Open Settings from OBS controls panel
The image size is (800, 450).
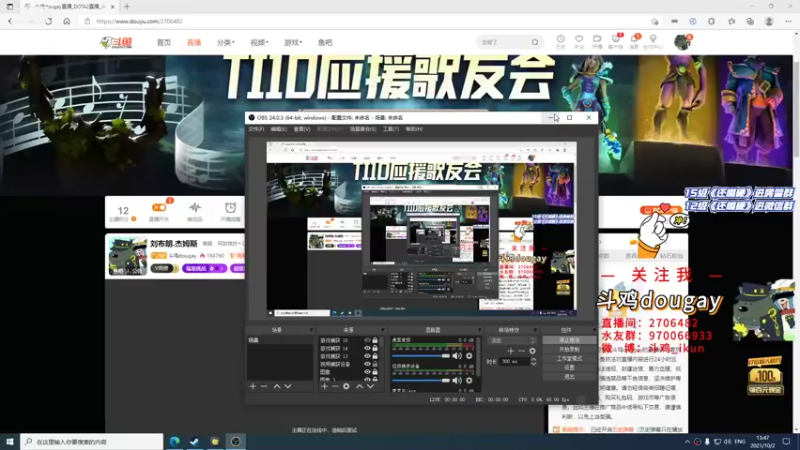(x=569, y=367)
